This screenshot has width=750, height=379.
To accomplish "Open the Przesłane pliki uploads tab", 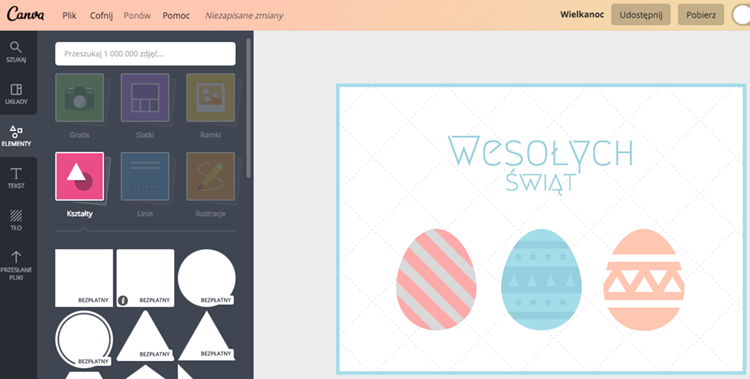I will (16, 266).
